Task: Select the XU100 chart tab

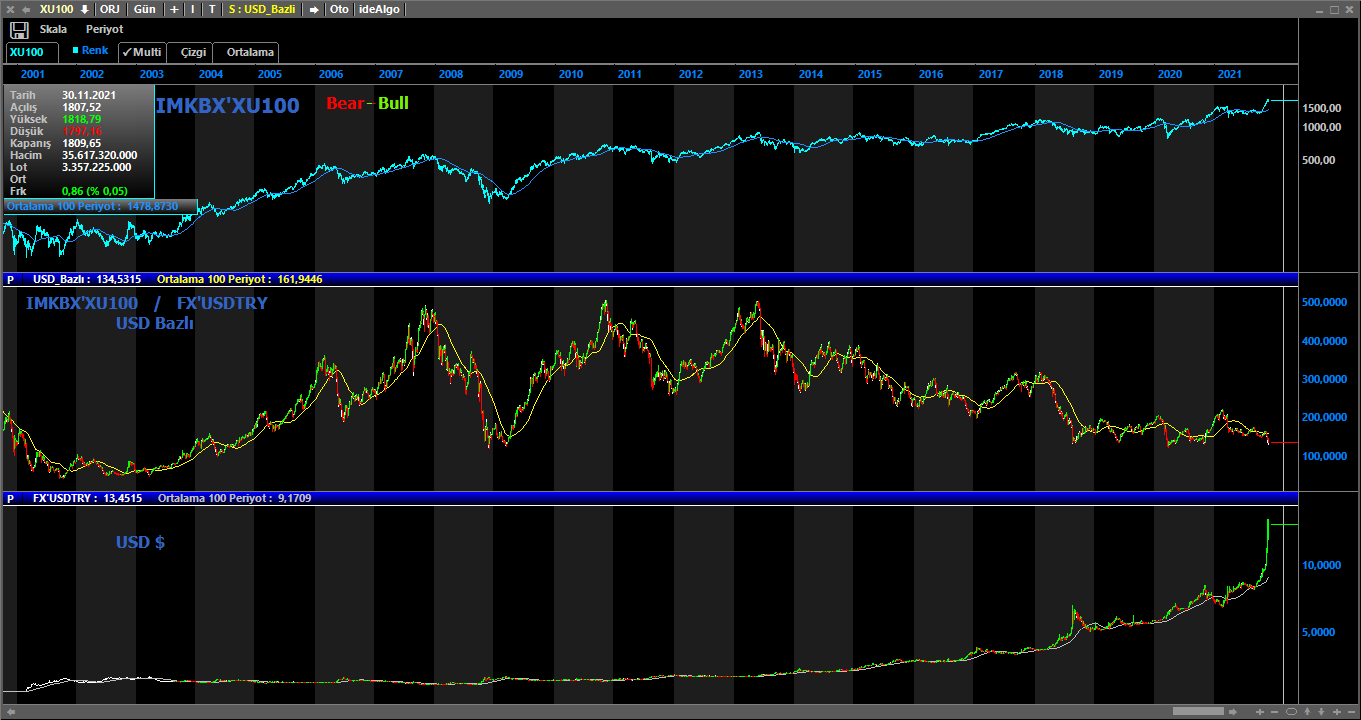Action: coord(32,52)
